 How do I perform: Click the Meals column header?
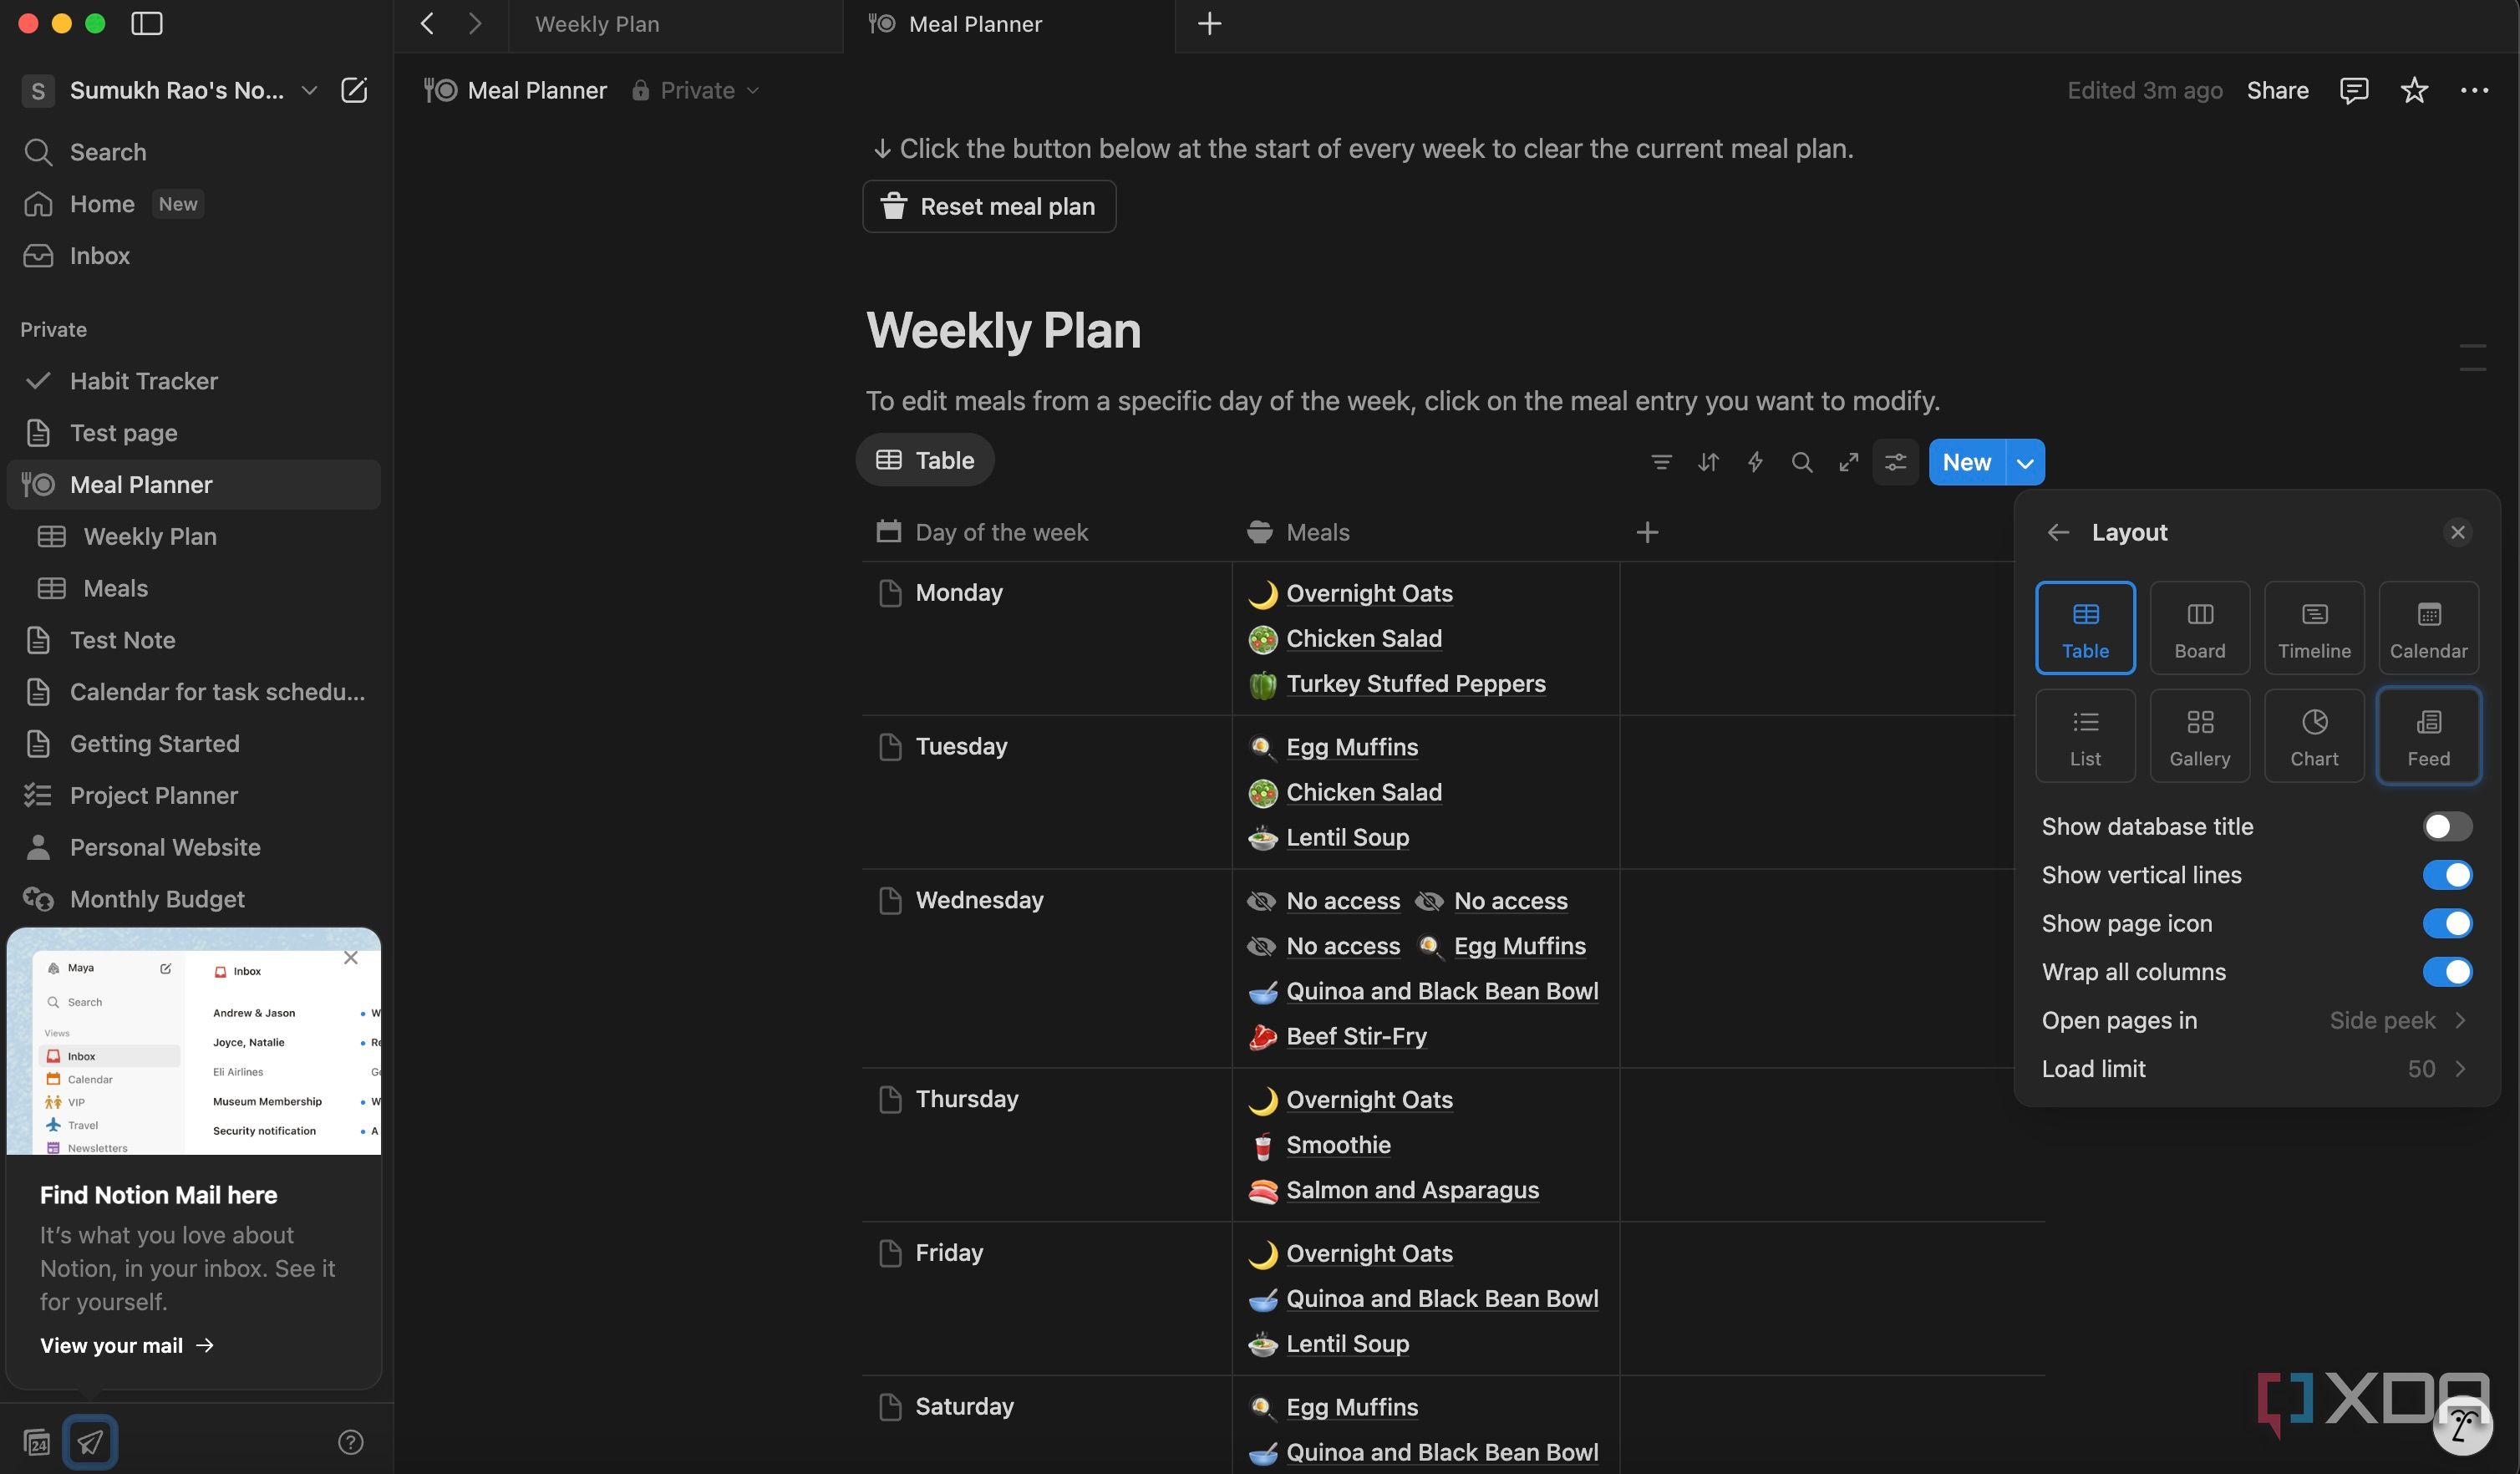[x=1425, y=532]
